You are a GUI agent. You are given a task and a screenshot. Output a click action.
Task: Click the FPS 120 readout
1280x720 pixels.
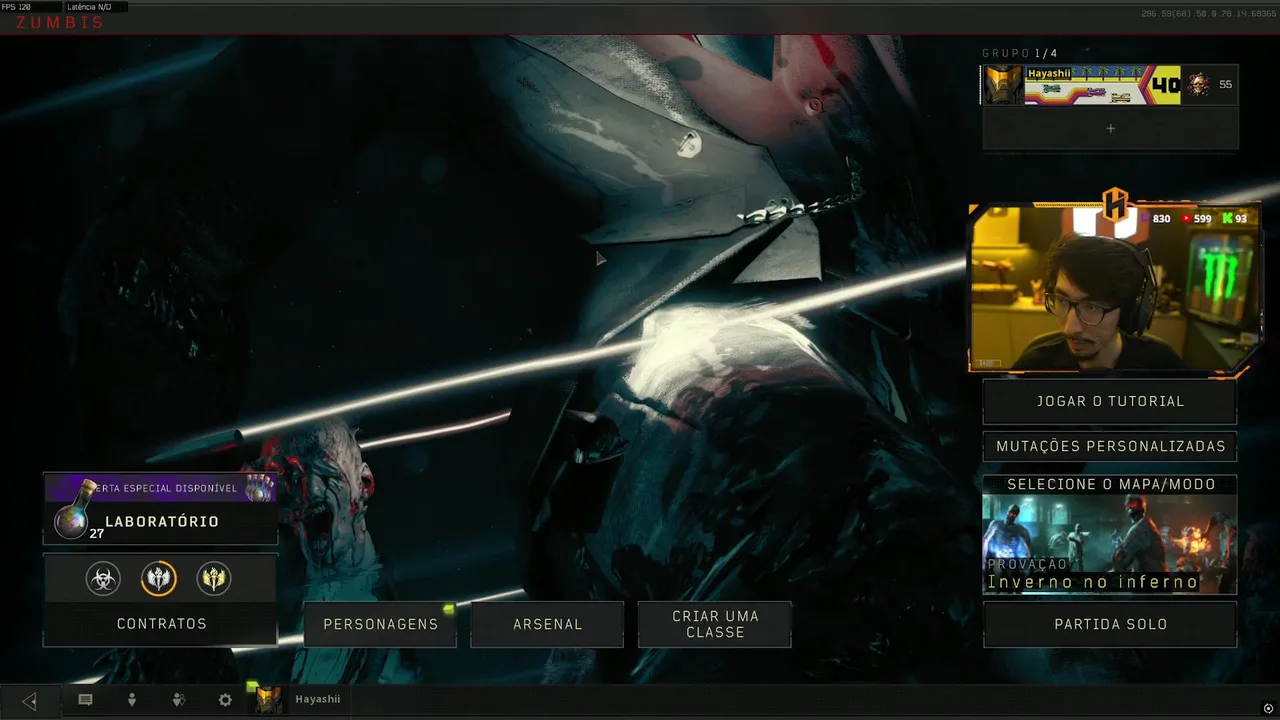(x=16, y=7)
